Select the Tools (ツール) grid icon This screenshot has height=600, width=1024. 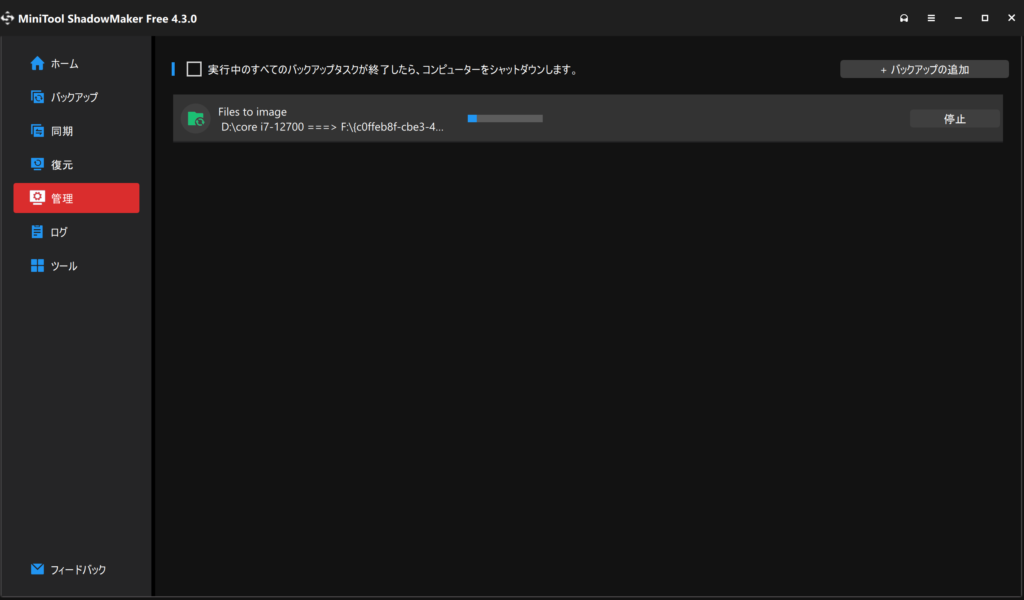coord(37,266)
